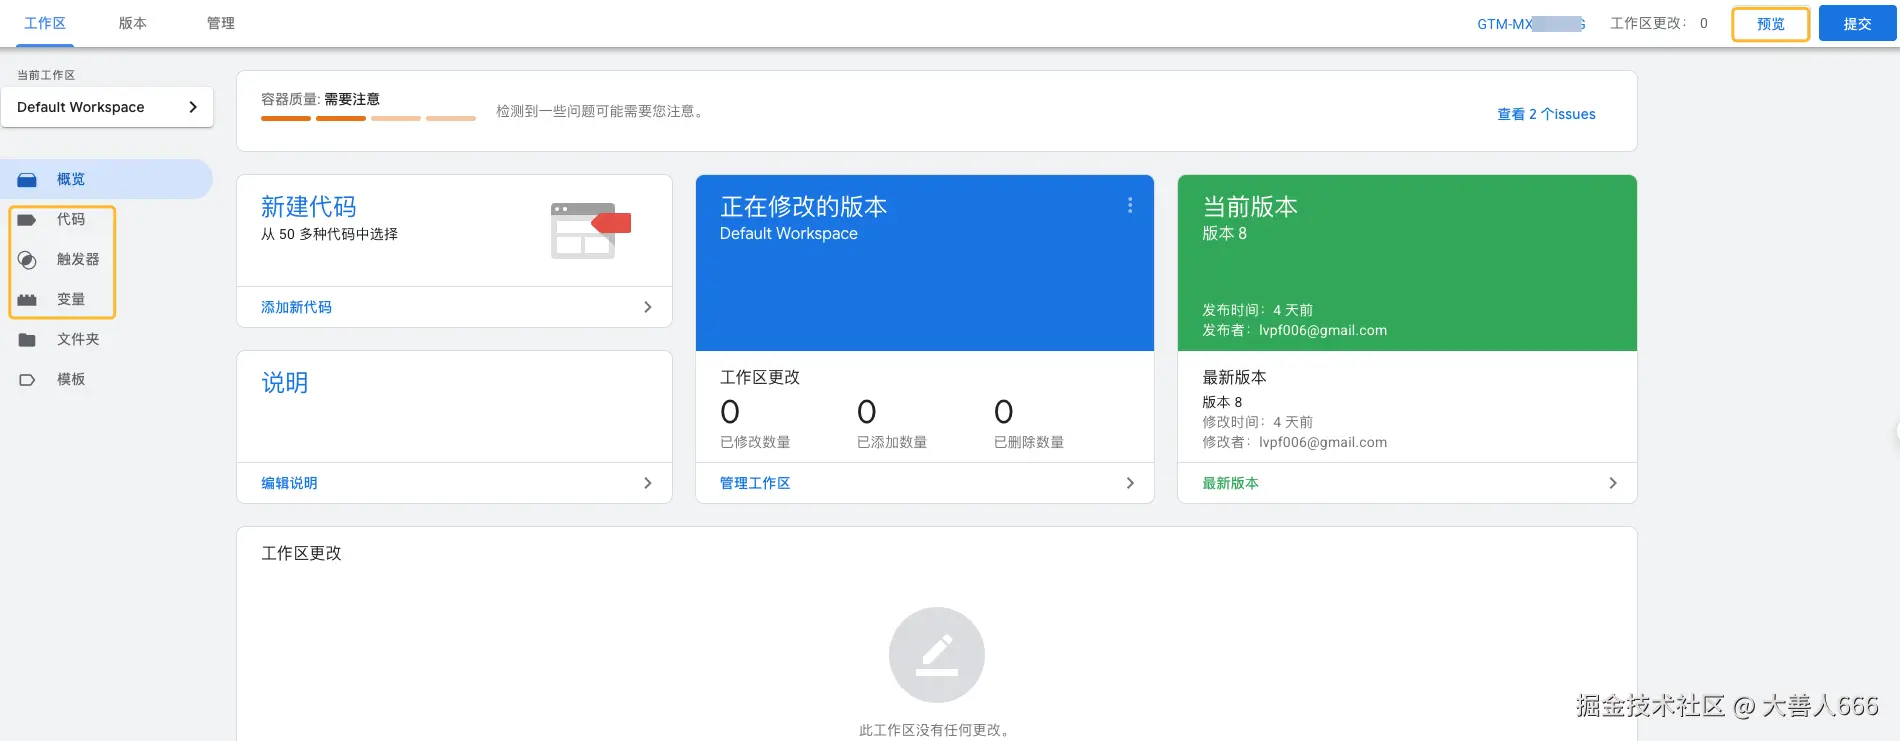Screen dimensions: 1900x741
Task: Click the 已修改数量 count
Action: tap(730, 412)
